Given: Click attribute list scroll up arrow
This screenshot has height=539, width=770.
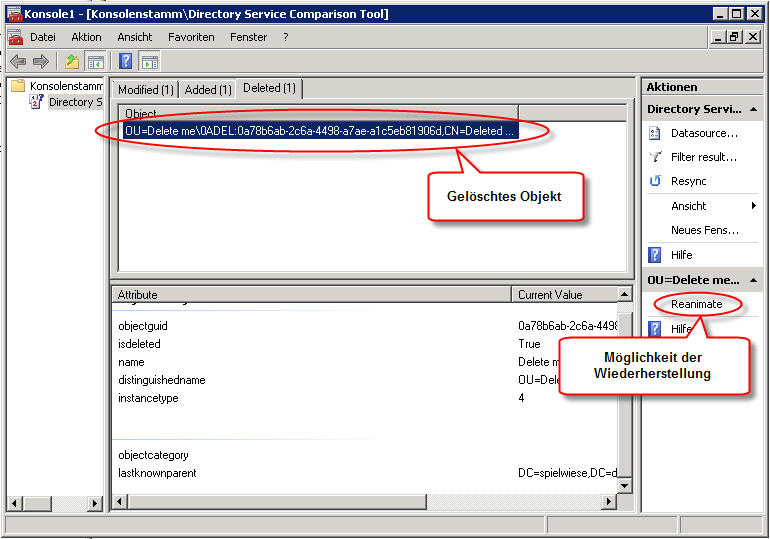Looking at the screenshot, I should (x=624, y=295).
